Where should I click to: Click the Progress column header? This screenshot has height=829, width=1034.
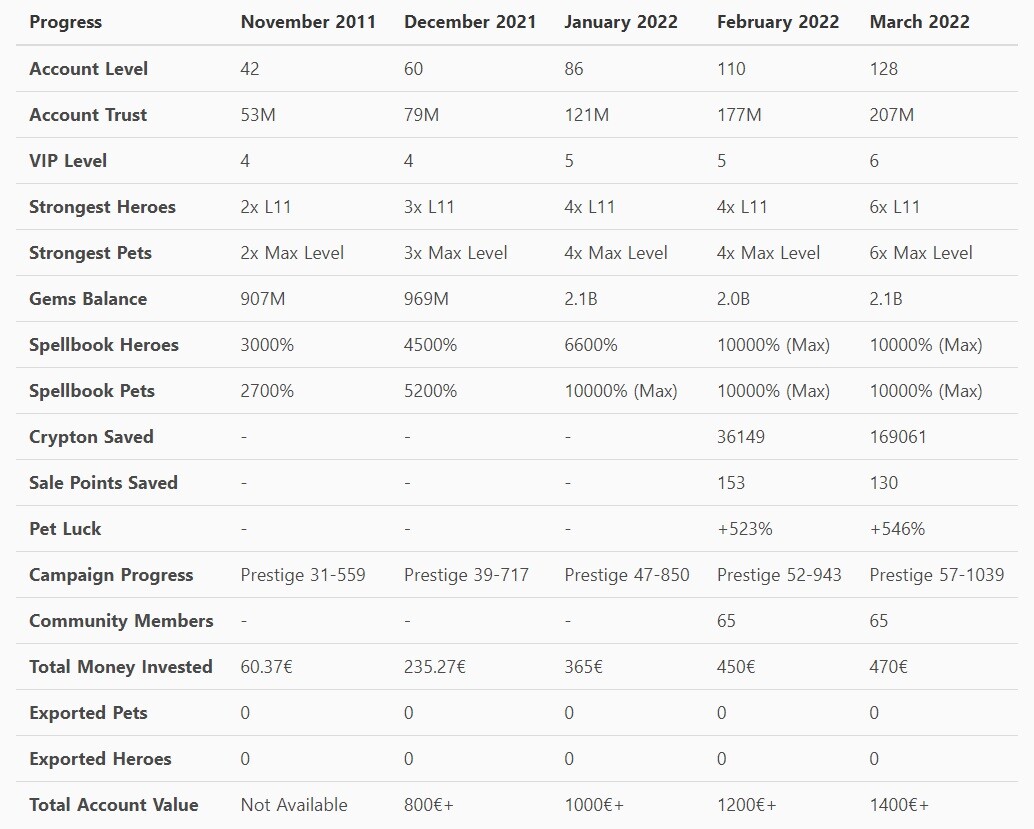tap(65, 22)
